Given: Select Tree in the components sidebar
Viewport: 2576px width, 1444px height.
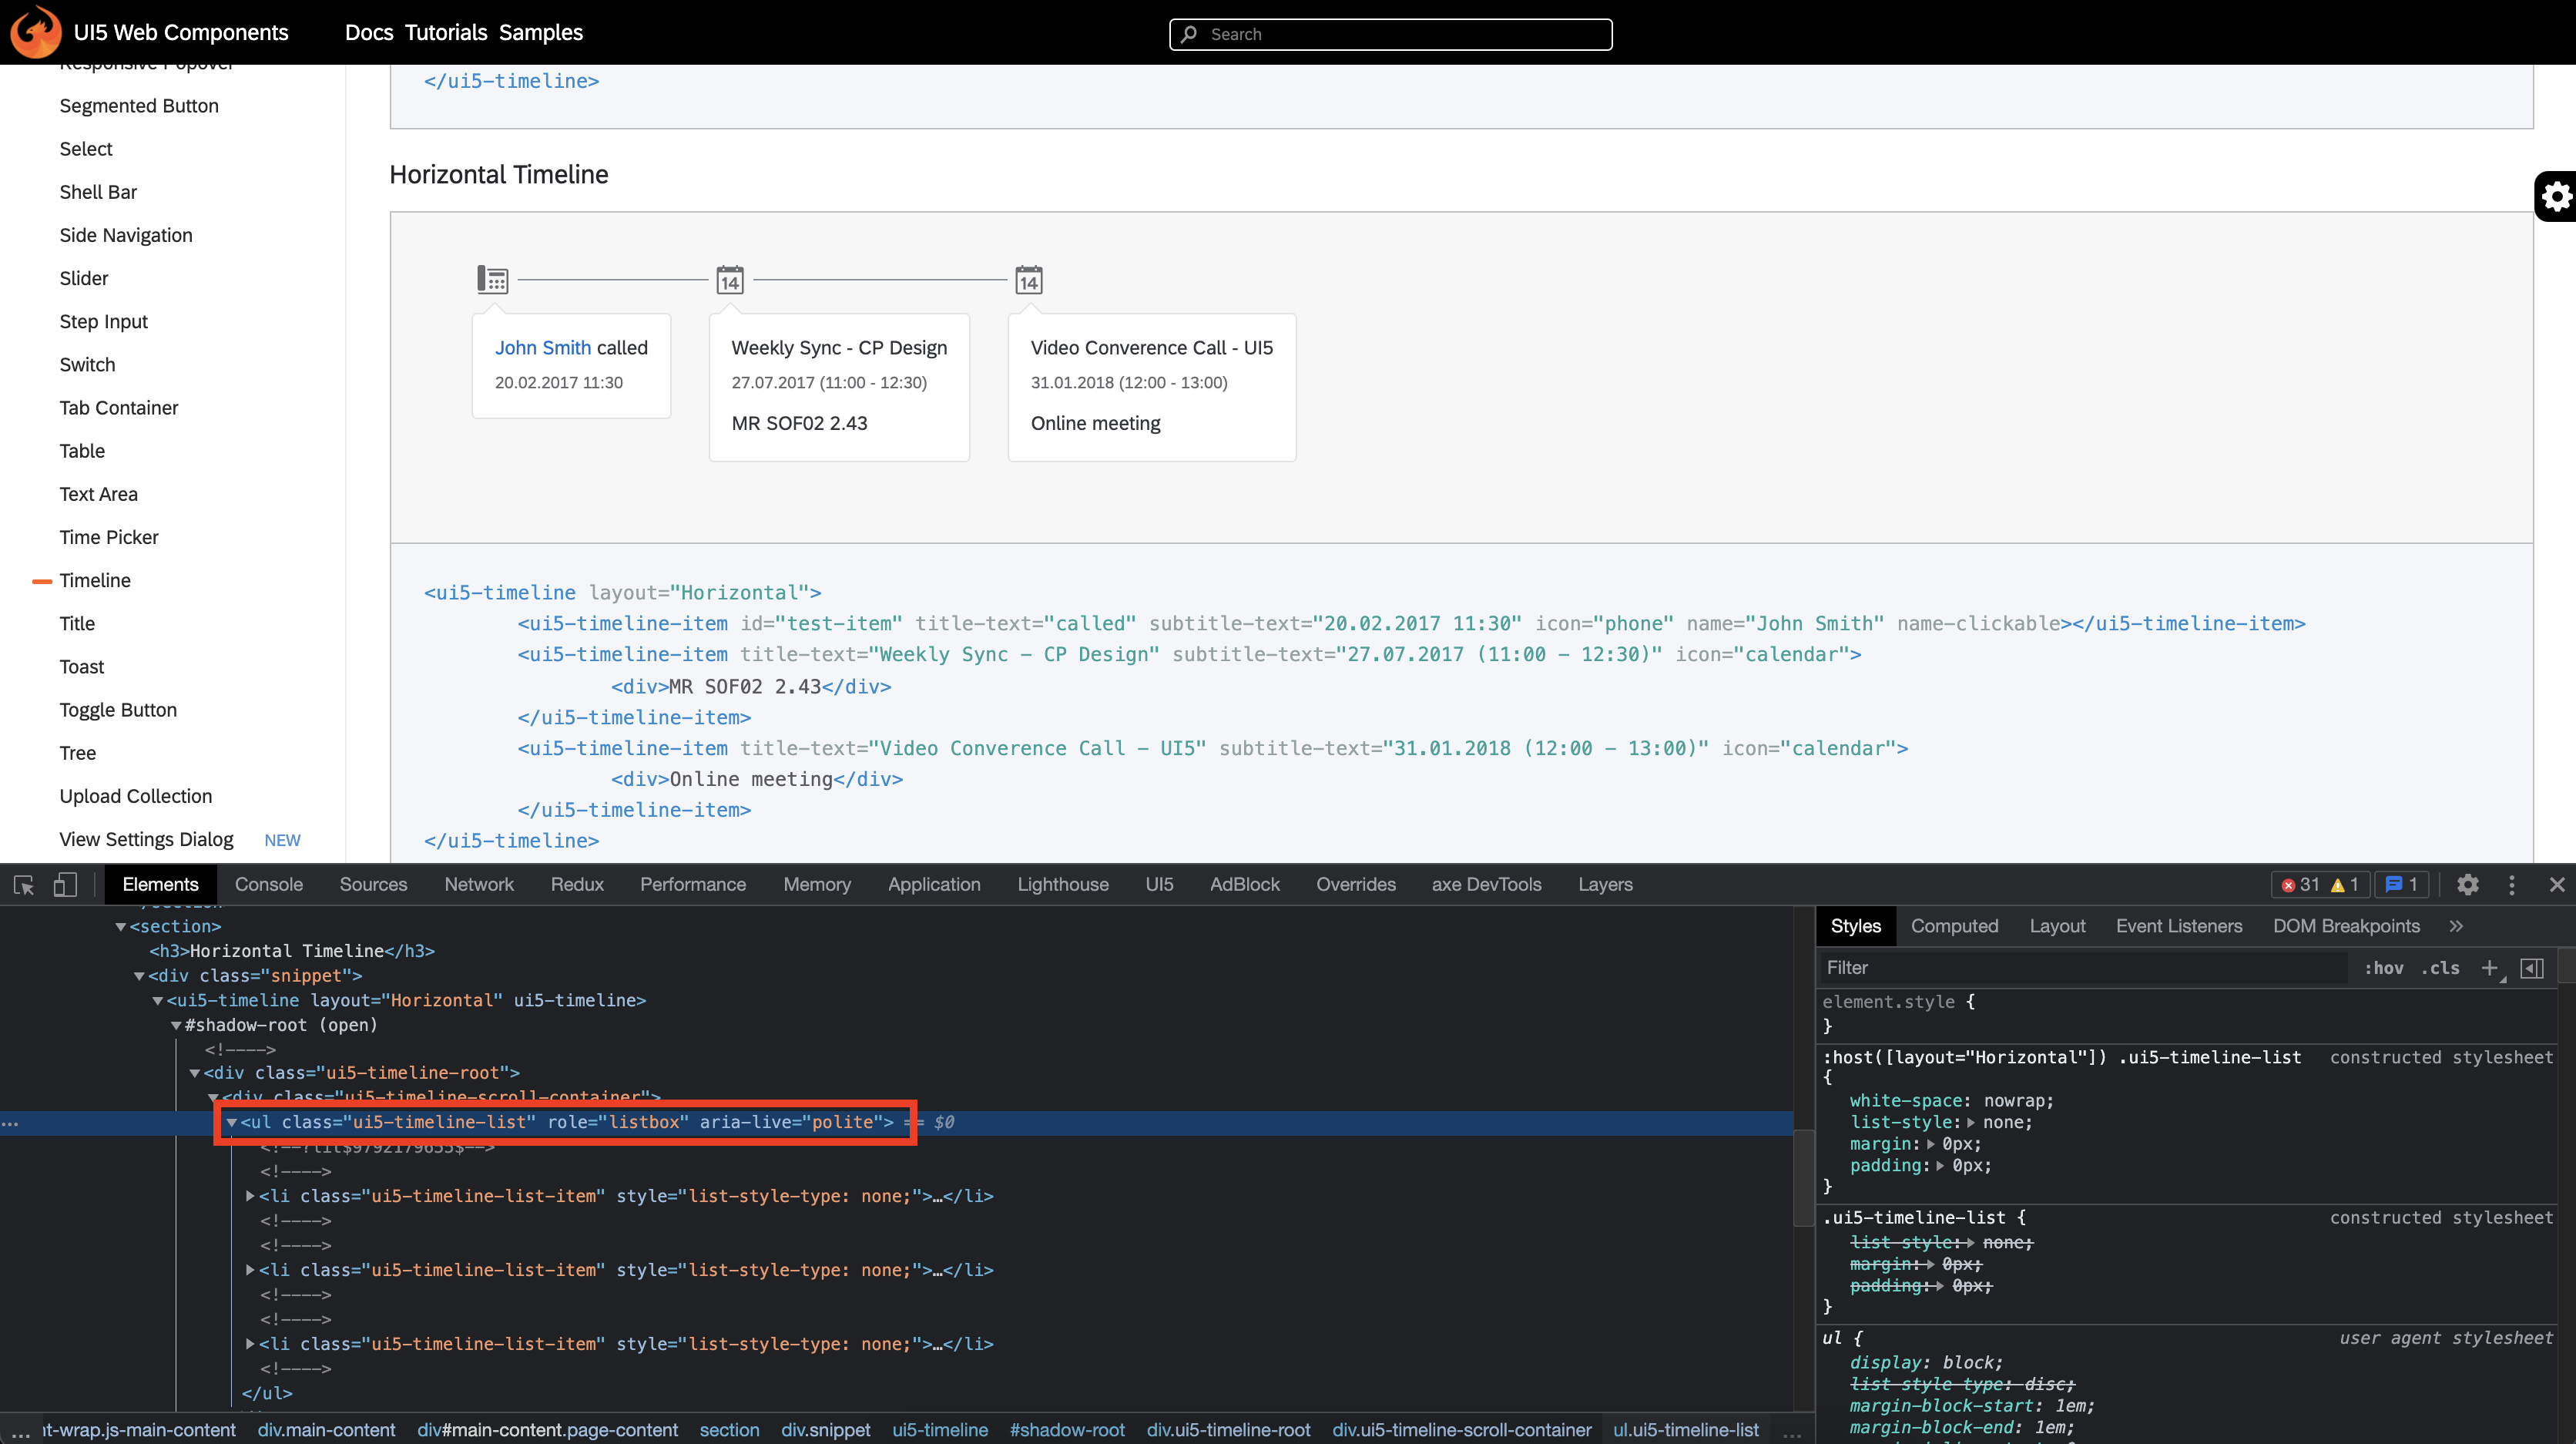Looking at the screenshot, I should pyautogui.click(x=77, y=752).
